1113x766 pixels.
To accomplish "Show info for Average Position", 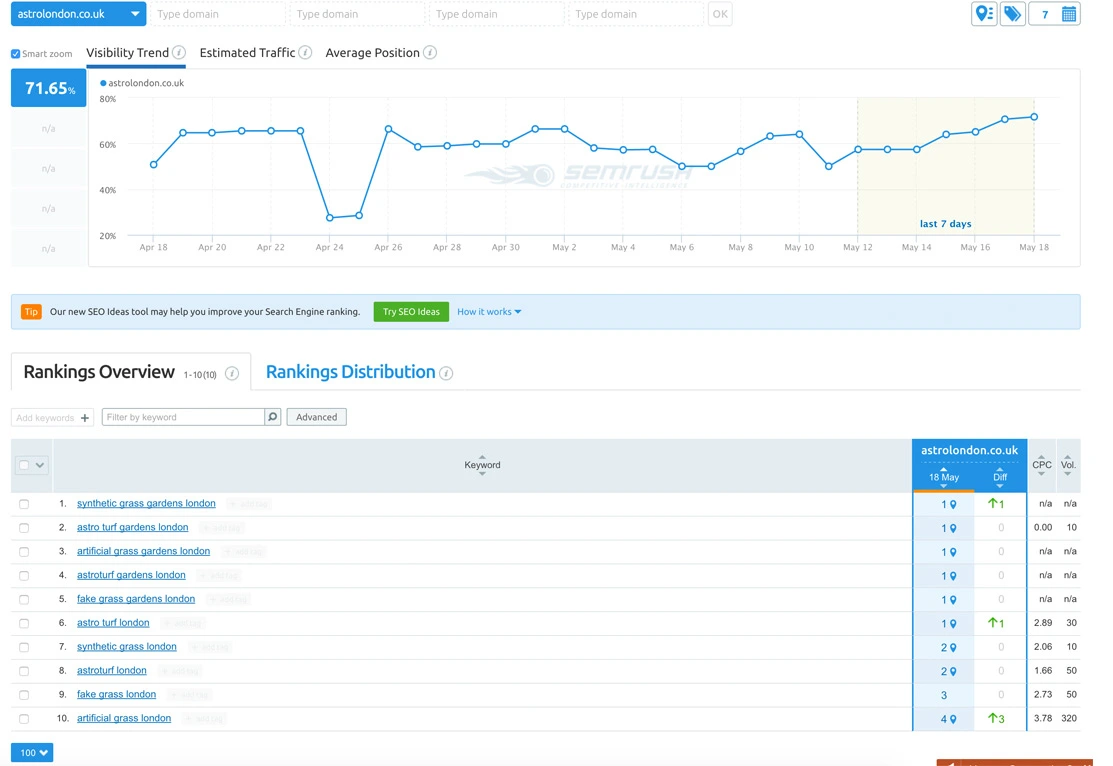I will 429,53.
